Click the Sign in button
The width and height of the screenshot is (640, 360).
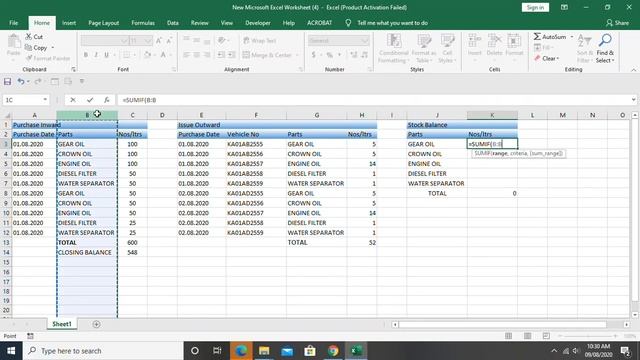click(x=535, y=7)
